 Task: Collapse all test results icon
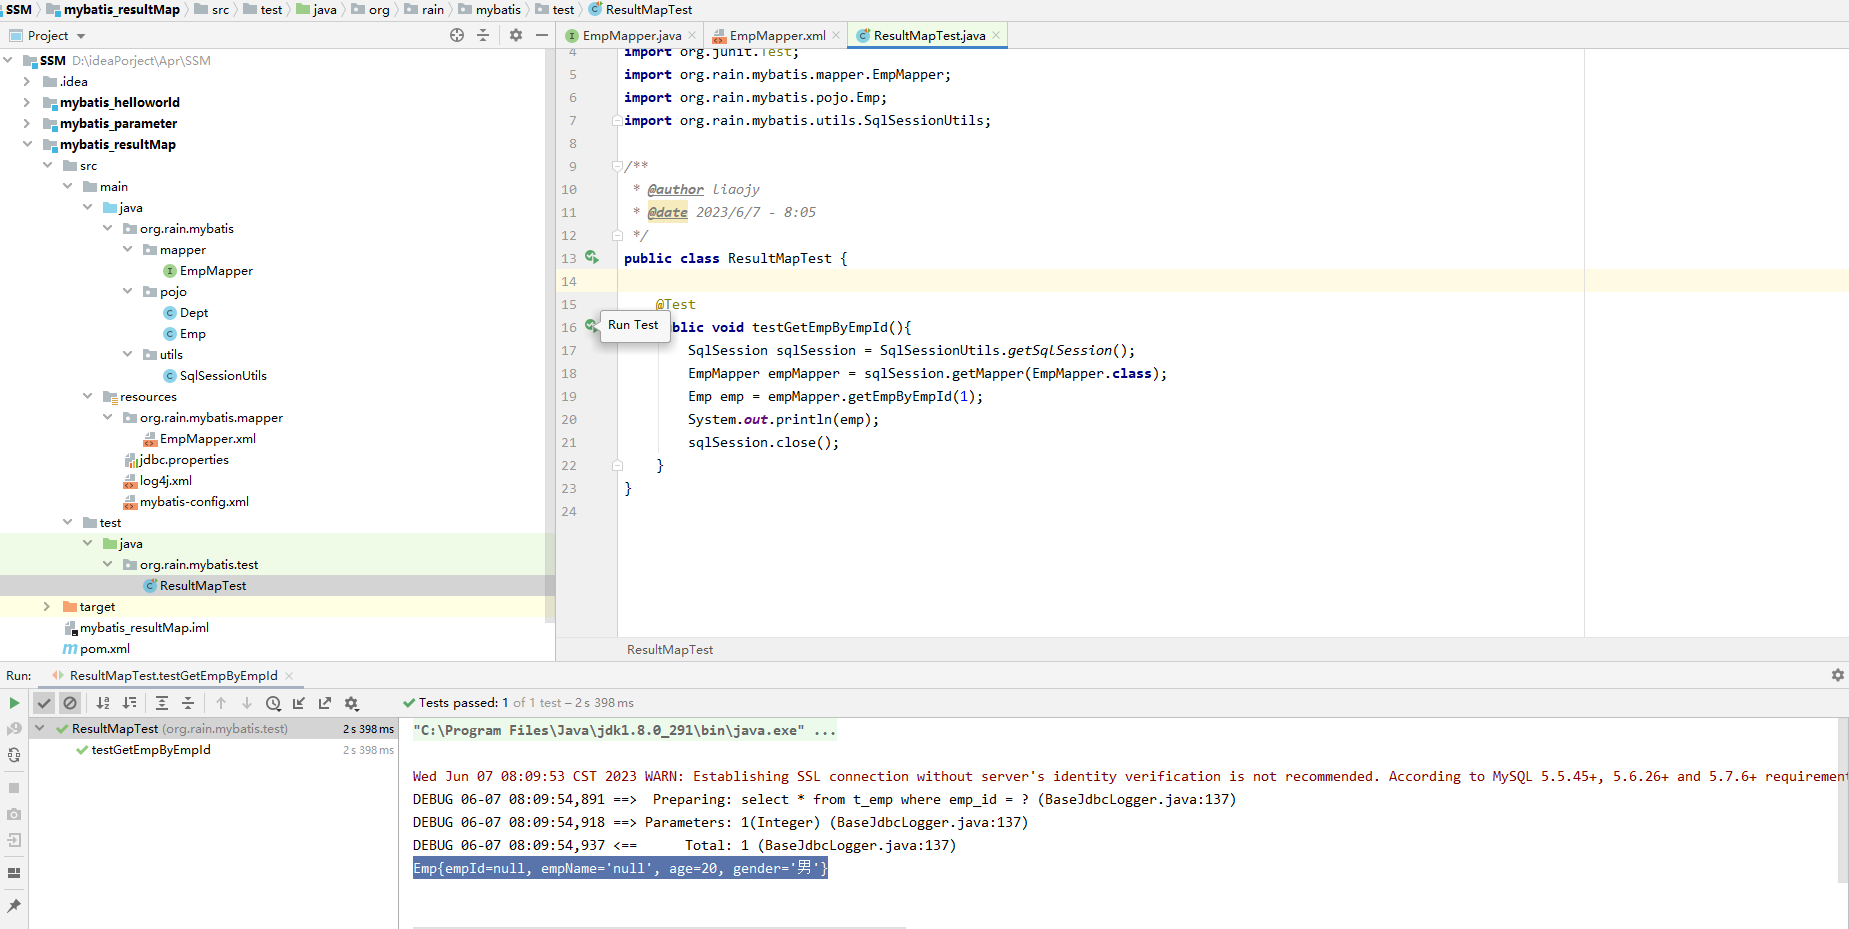coord(188,703)
